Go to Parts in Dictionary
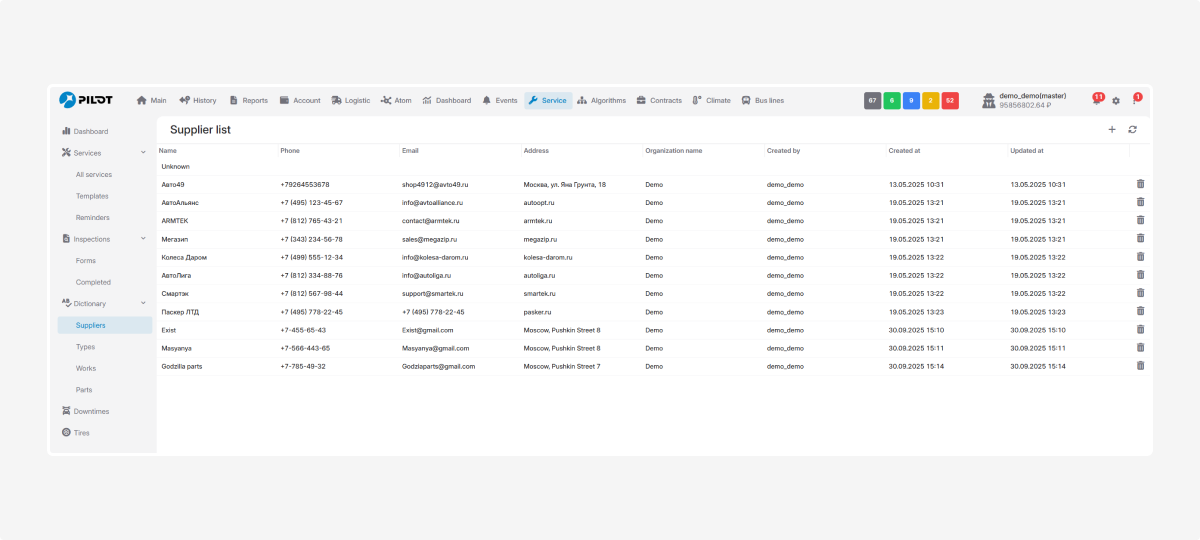This screenshot has width=1200, height=540. coord(84,390)
